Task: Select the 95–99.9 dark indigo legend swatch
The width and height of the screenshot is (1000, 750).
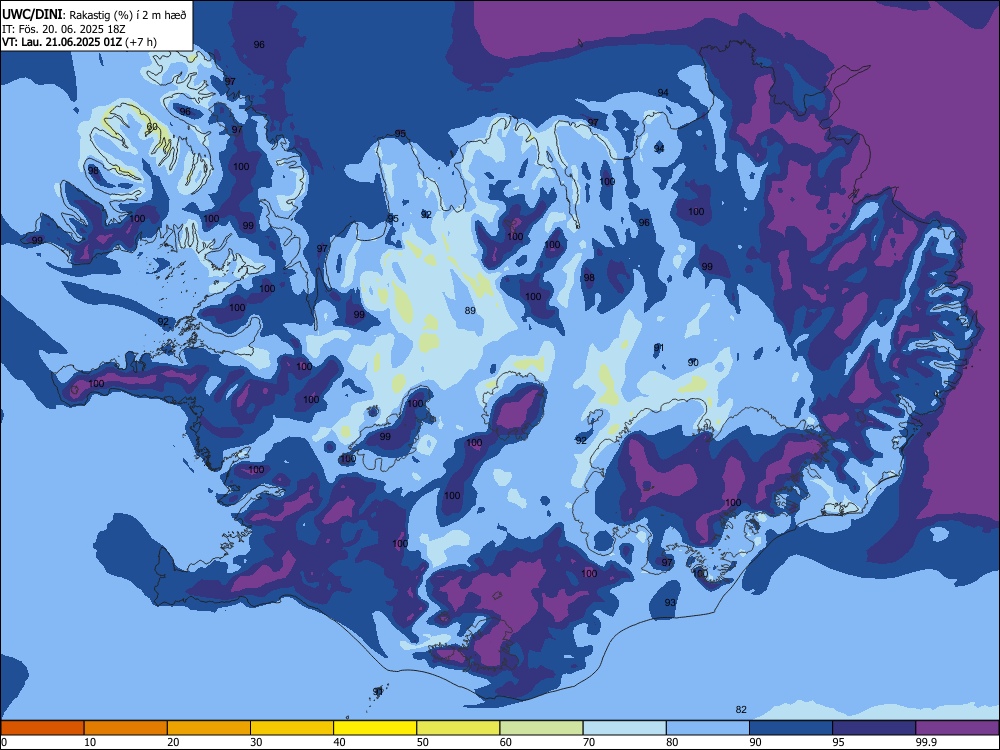Action: click(x=874, y=728)
